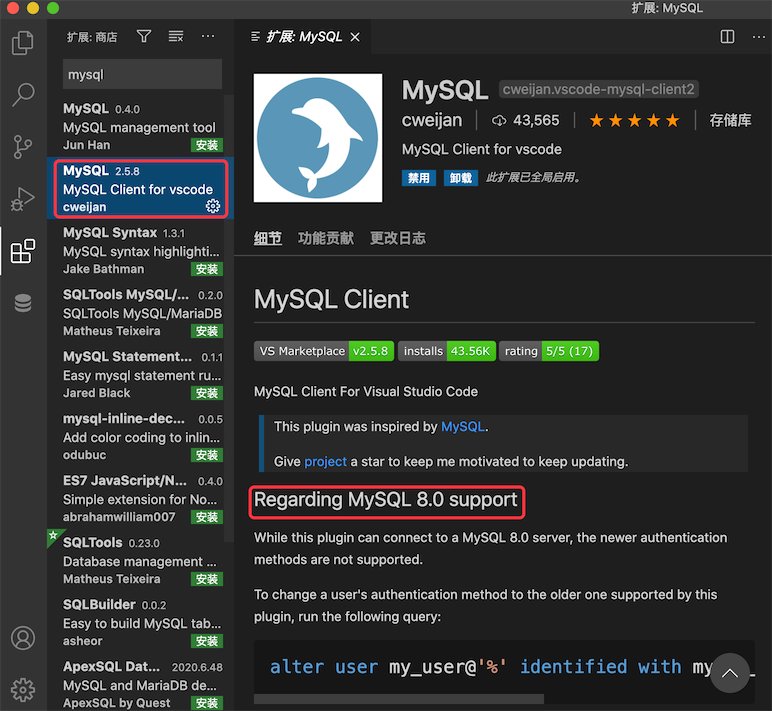
Task: Open the Explorer files icon
Action: pos(23,43)
